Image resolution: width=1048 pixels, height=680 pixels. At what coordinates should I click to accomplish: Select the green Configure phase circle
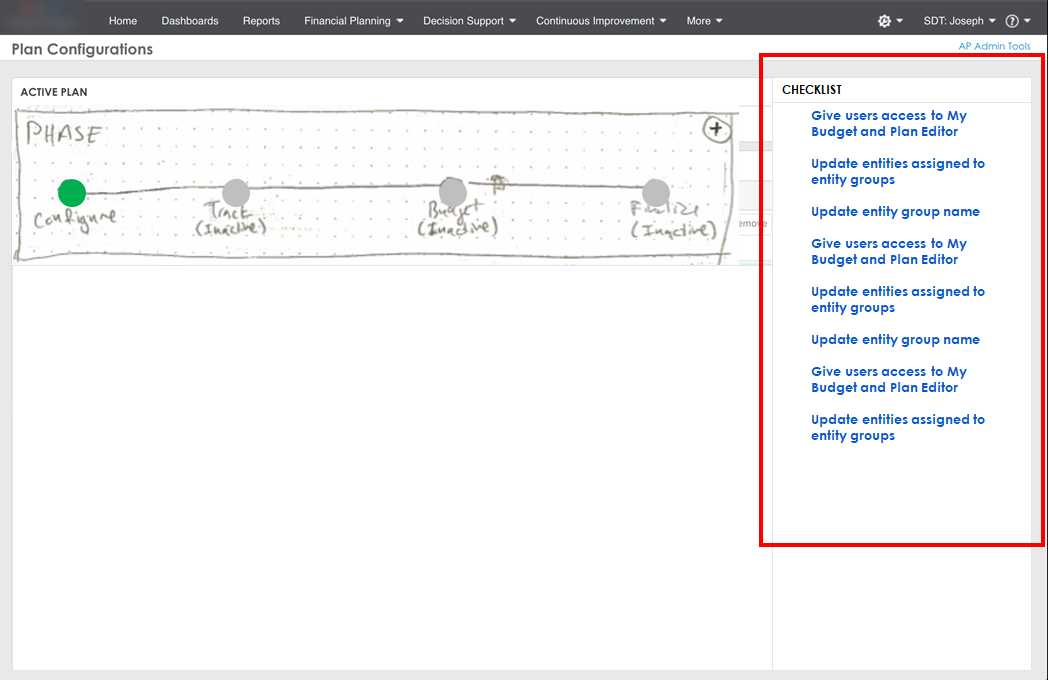pos(72,193)
